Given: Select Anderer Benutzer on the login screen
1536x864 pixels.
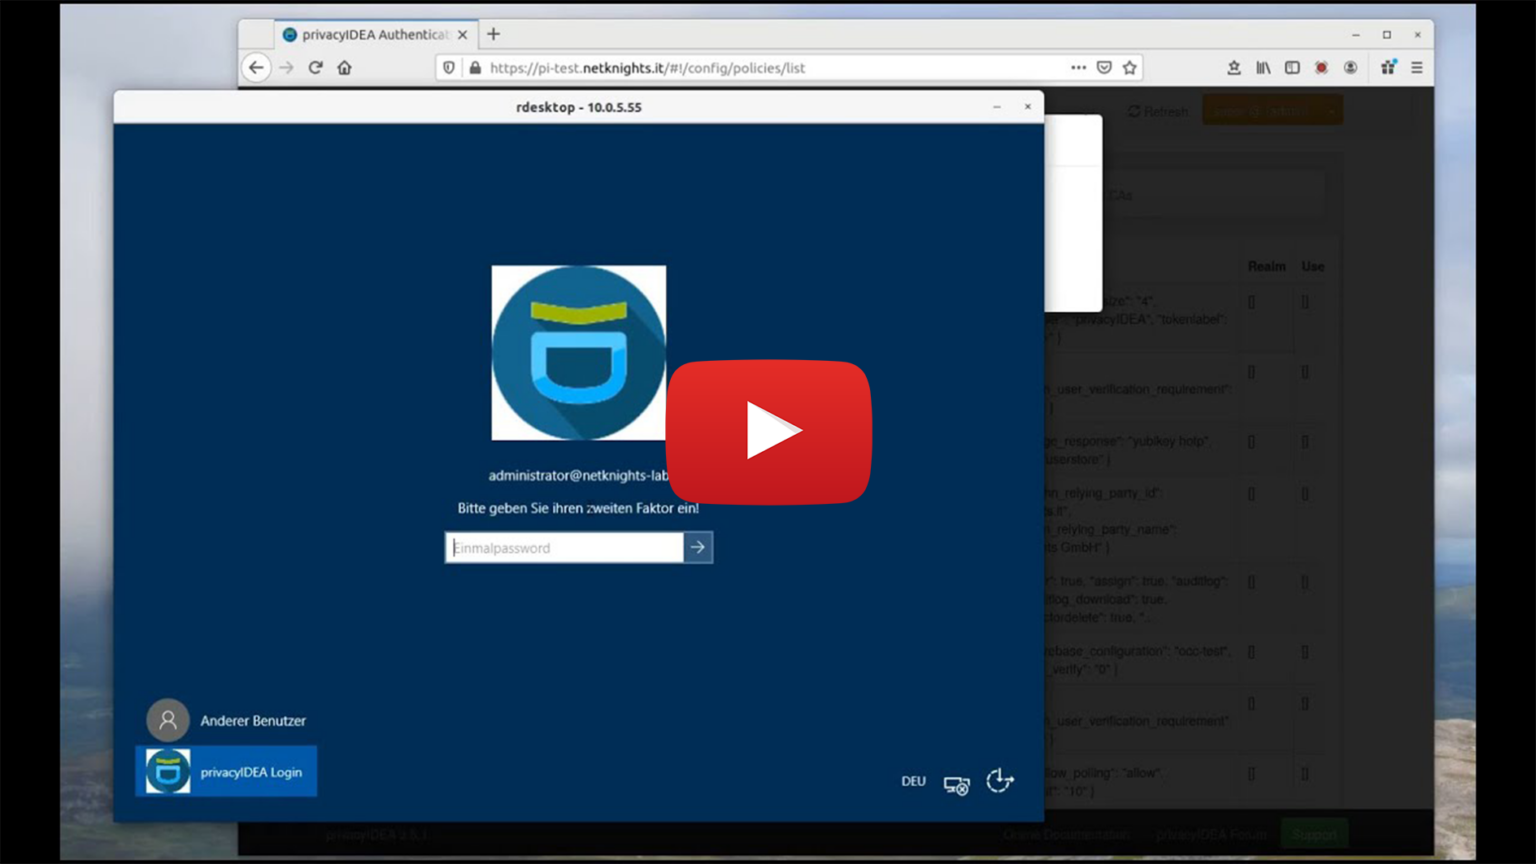Looking at the screenshot, I should pyautogui.click(x=253, y=720).
